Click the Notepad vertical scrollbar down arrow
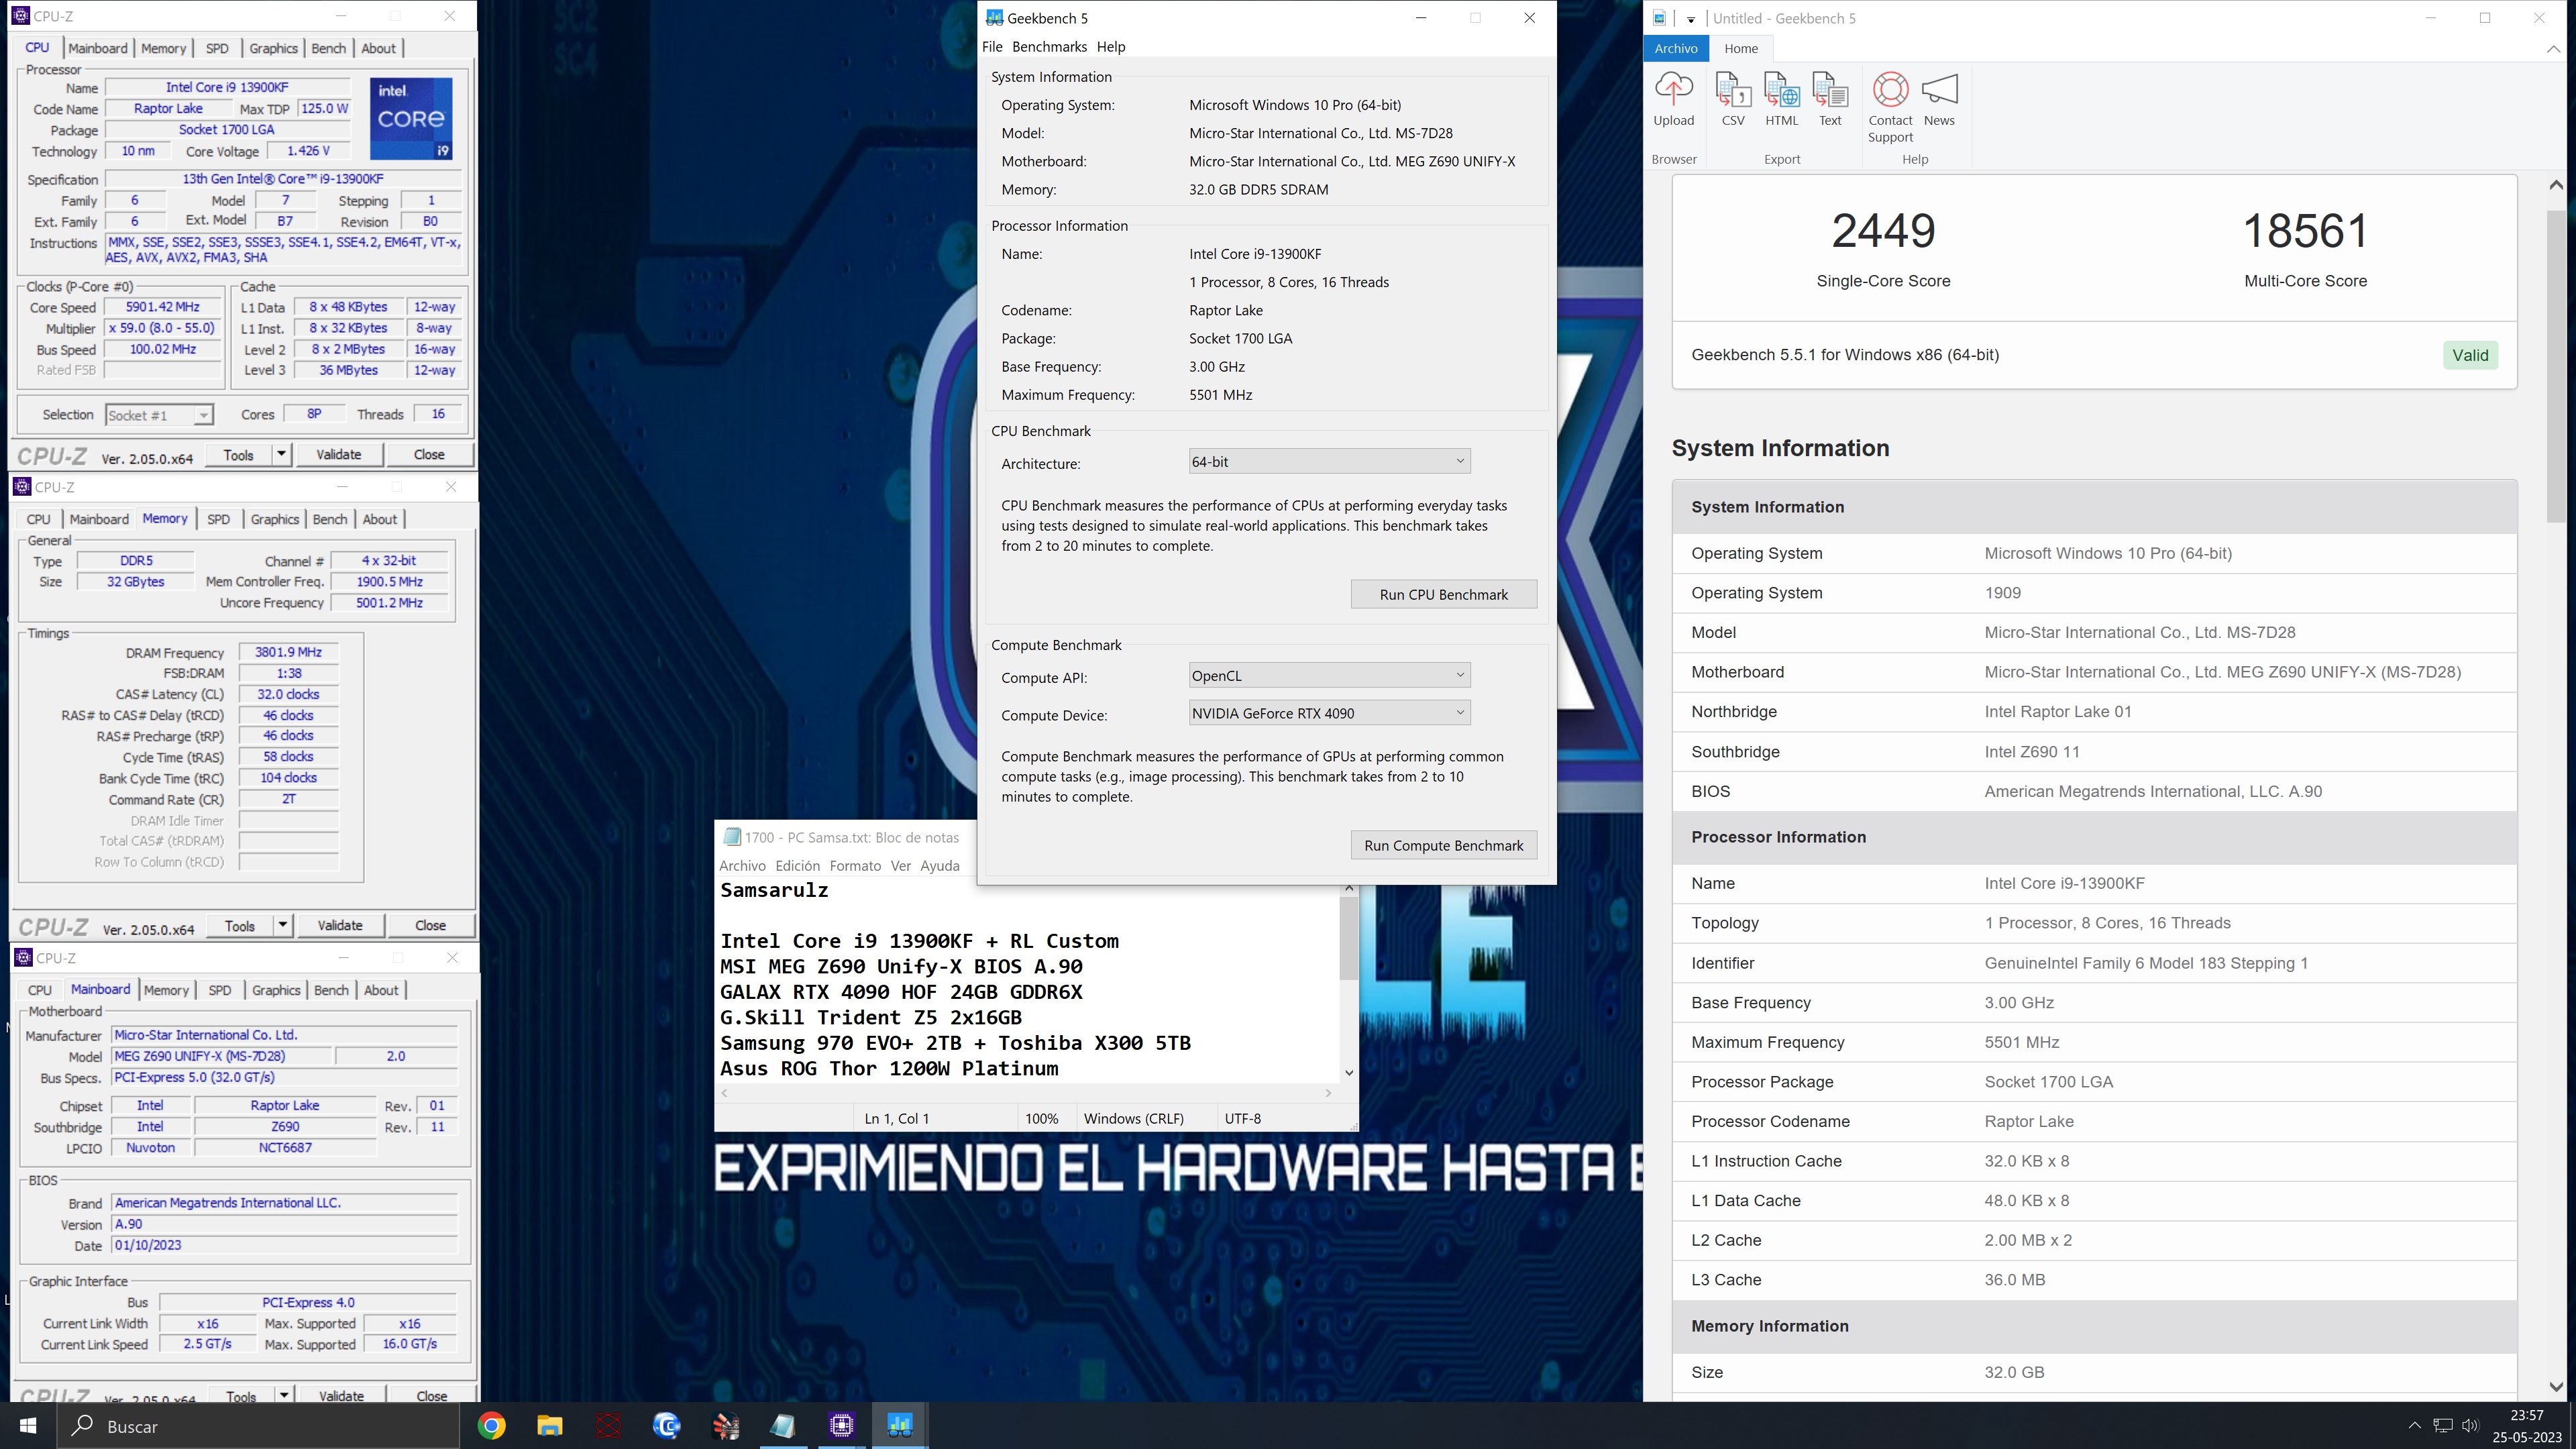Viewport: 2576px width, 1449px height. 1348,1073
